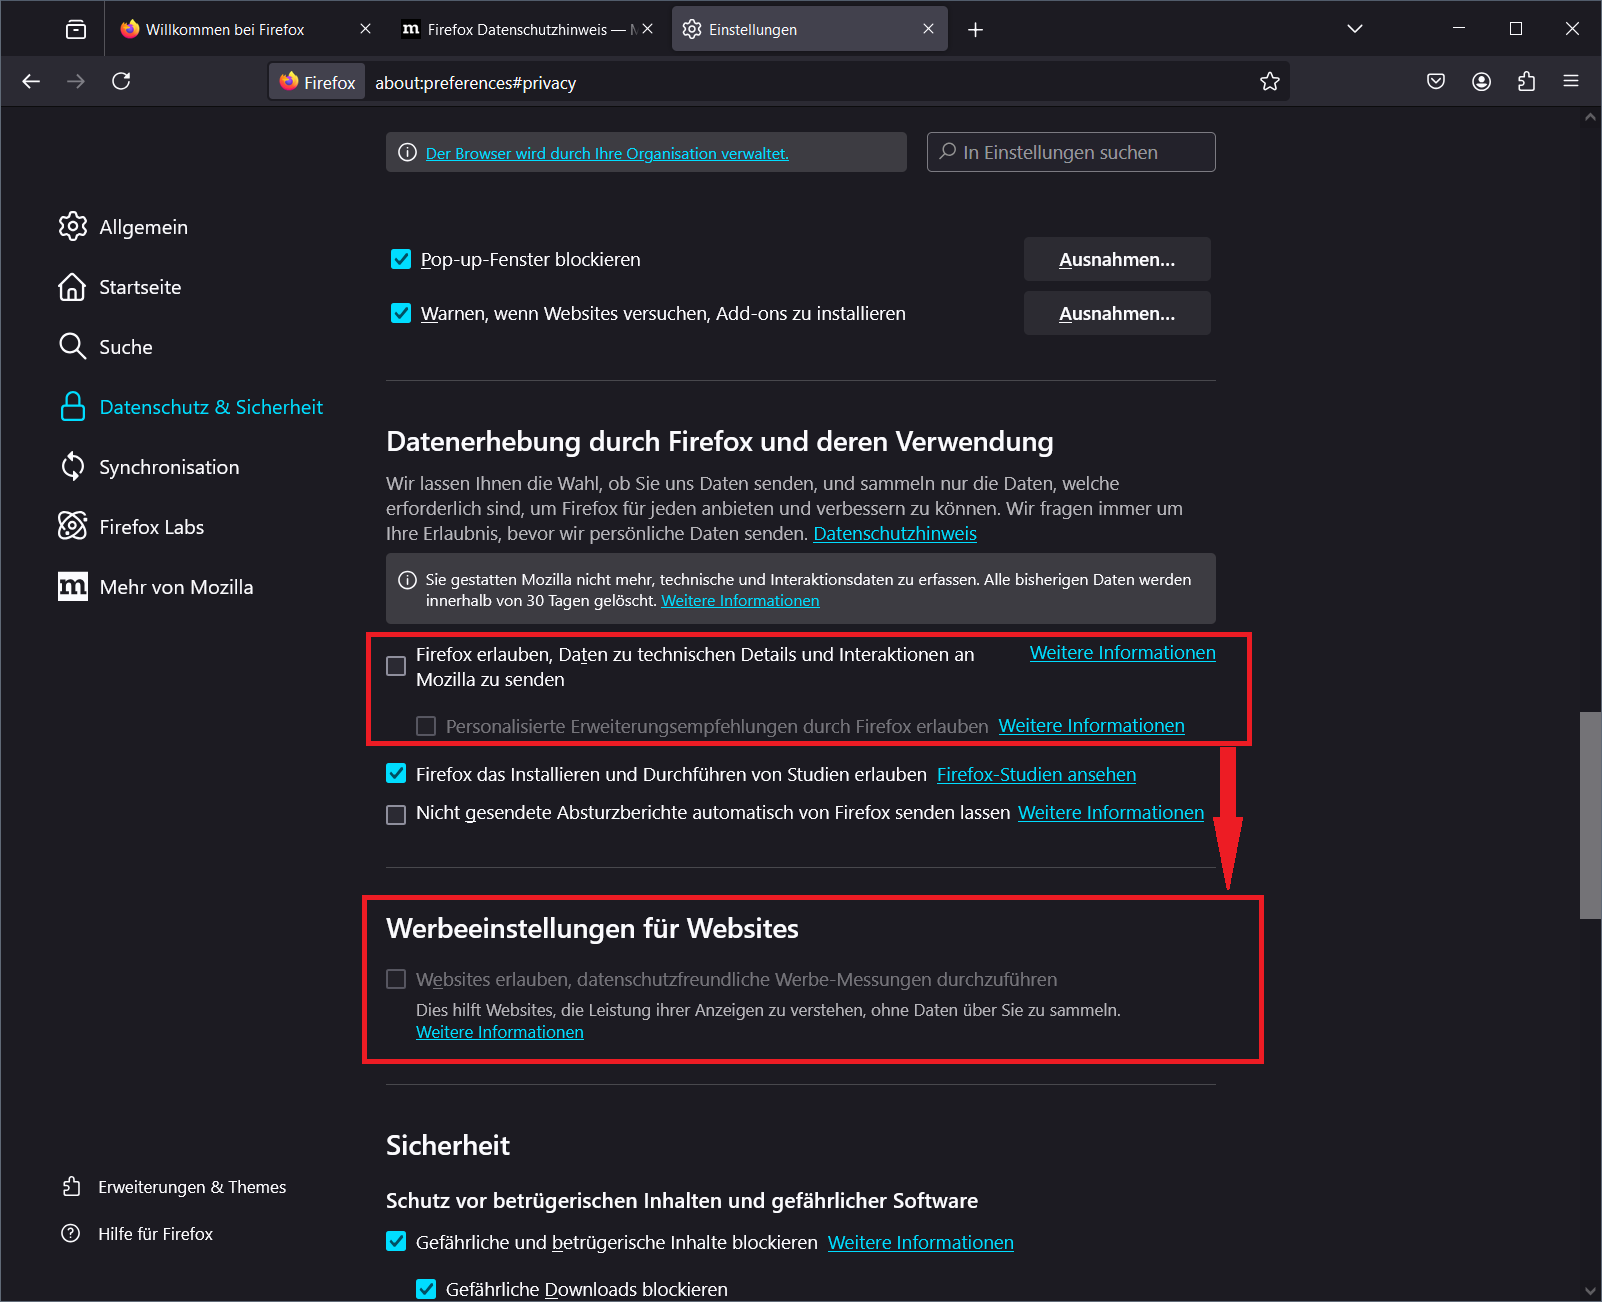Open the Firefox hamburger menu
Image resolution: width=1602 pixels, height=1302 pixels.
[x=1571, y=81]
